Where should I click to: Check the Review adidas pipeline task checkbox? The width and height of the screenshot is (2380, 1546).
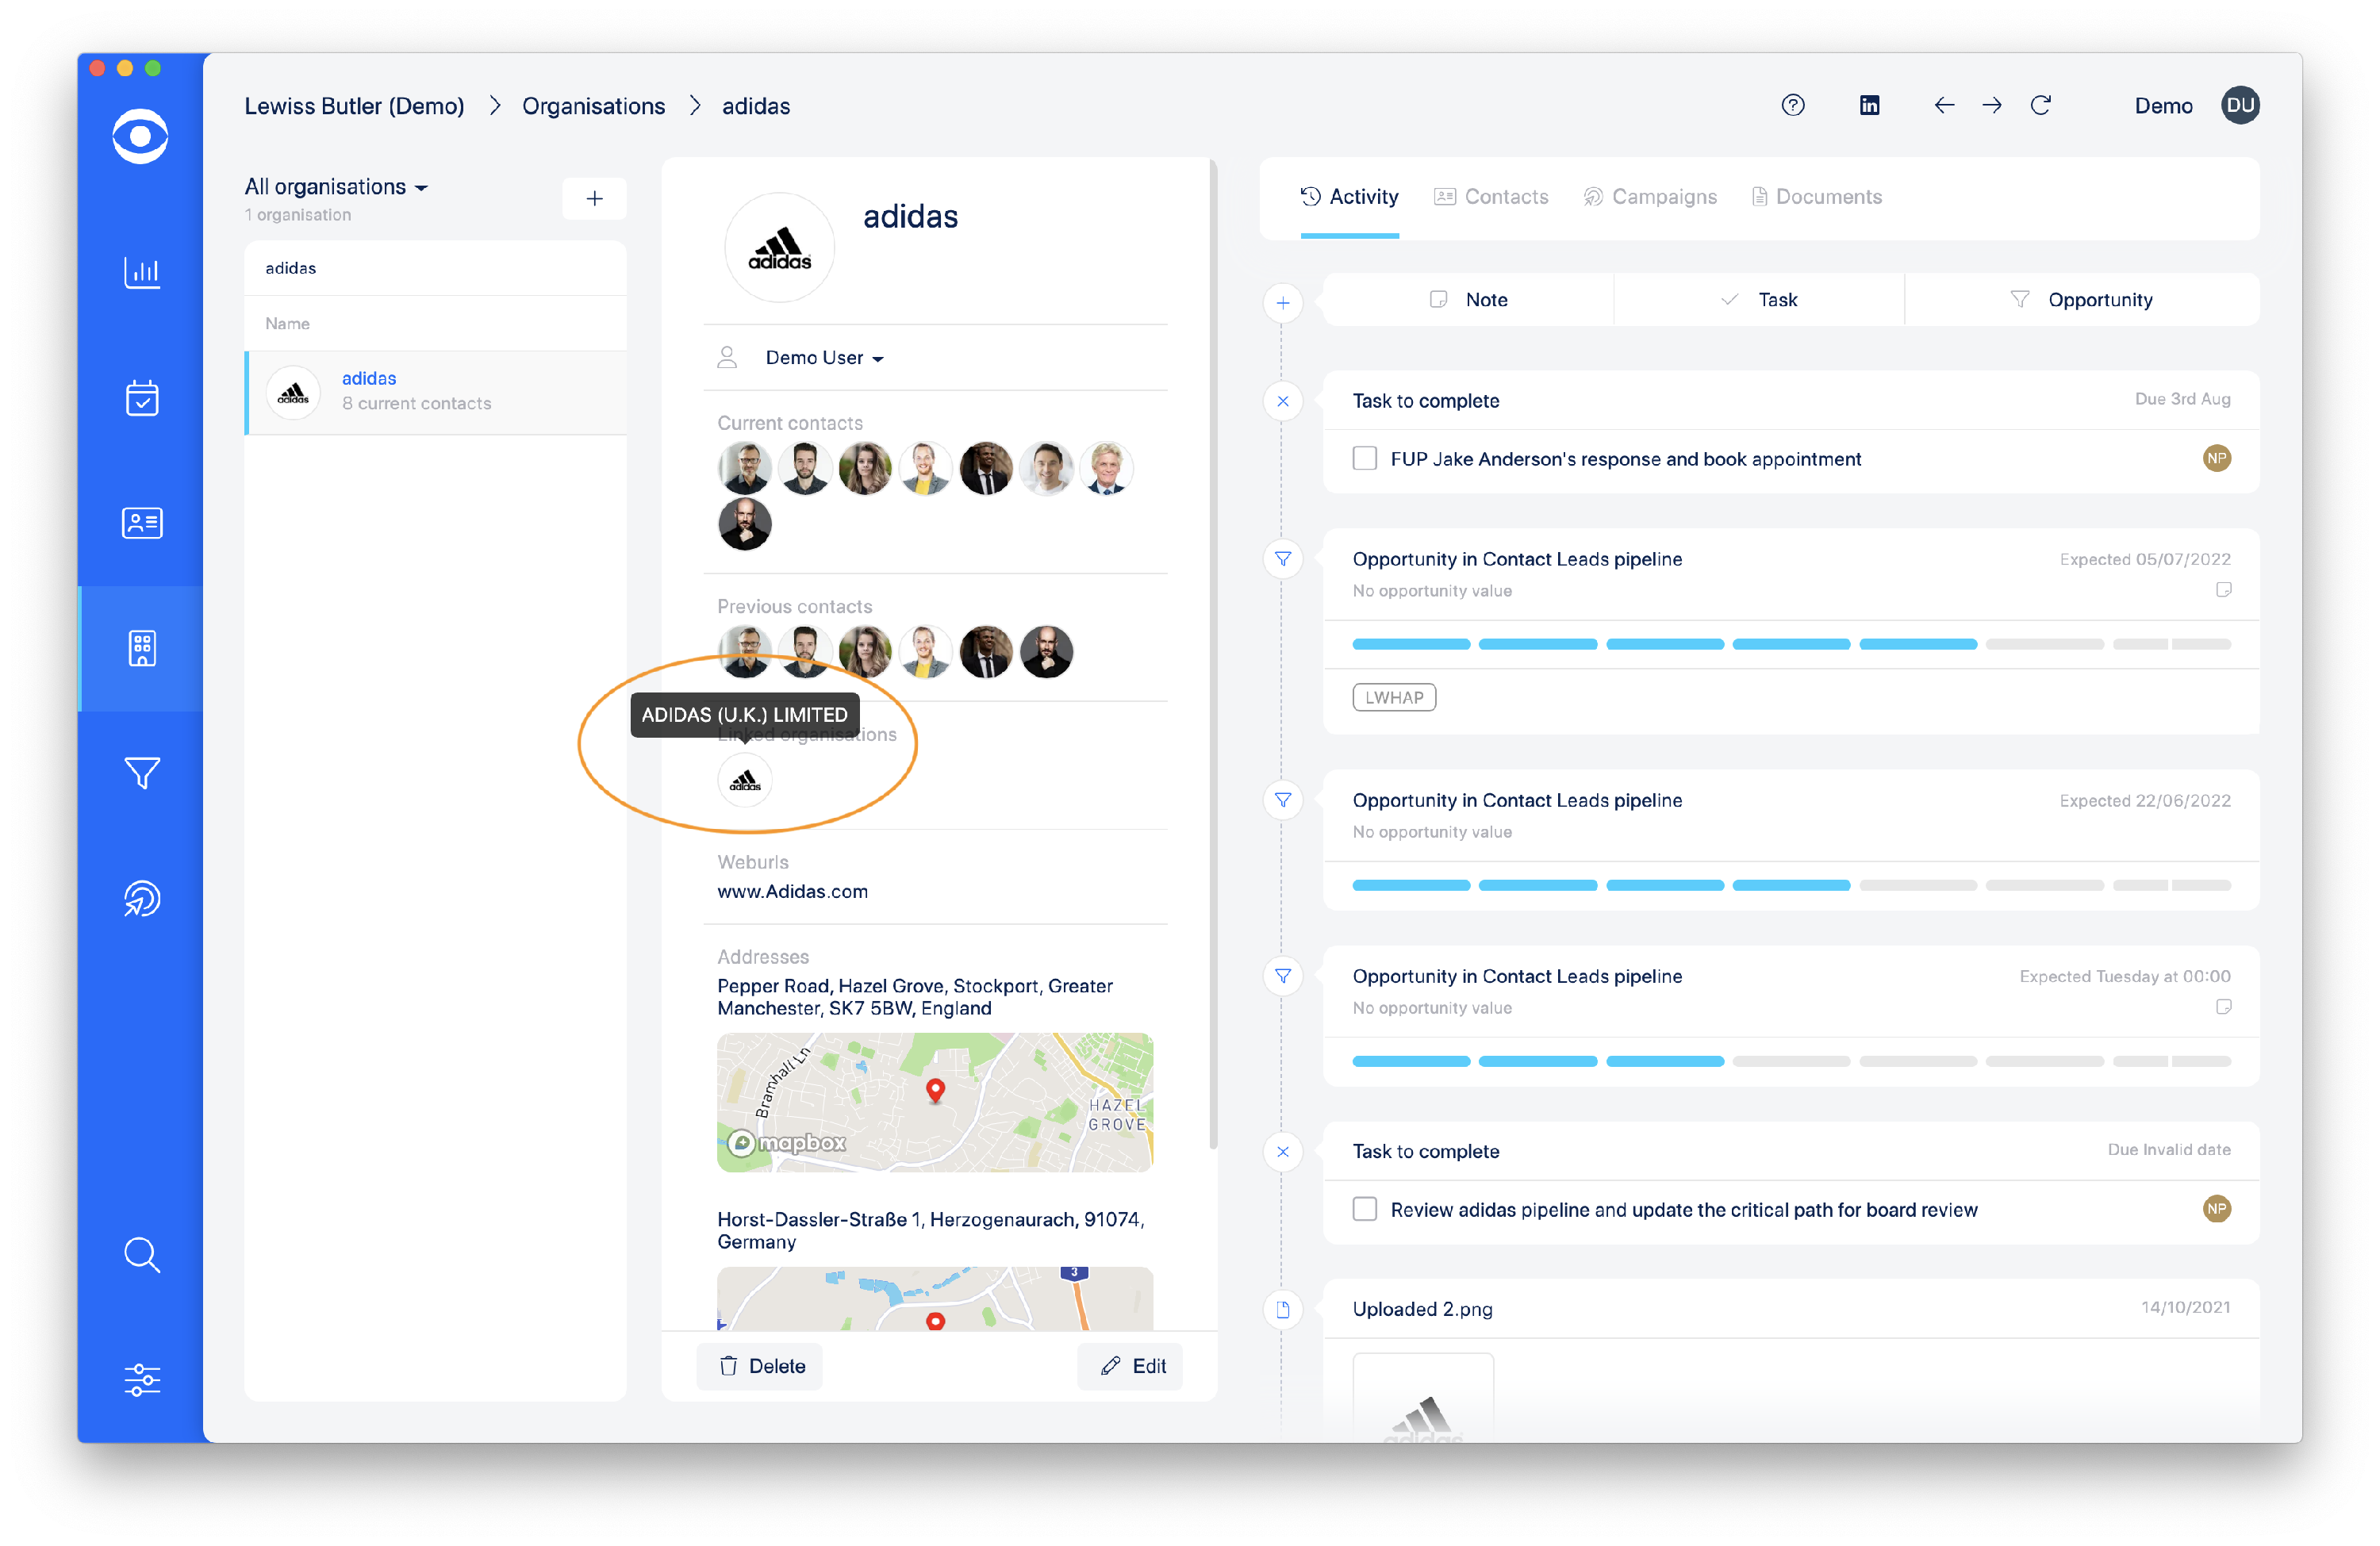(x=1364, y=1209)
